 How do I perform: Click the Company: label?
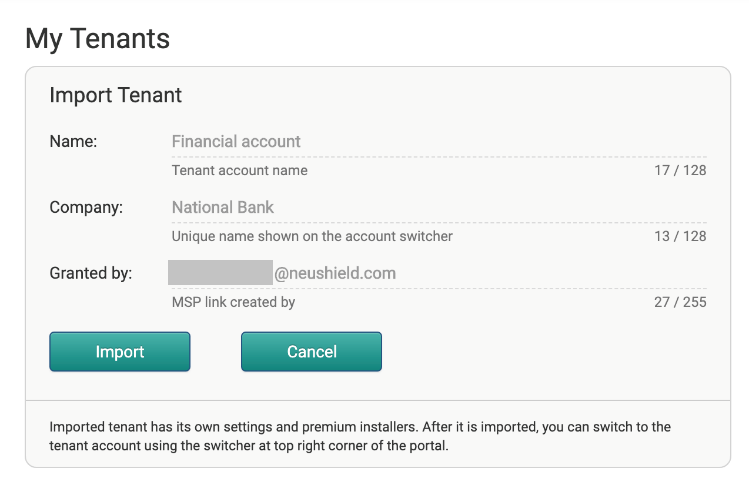86,207
